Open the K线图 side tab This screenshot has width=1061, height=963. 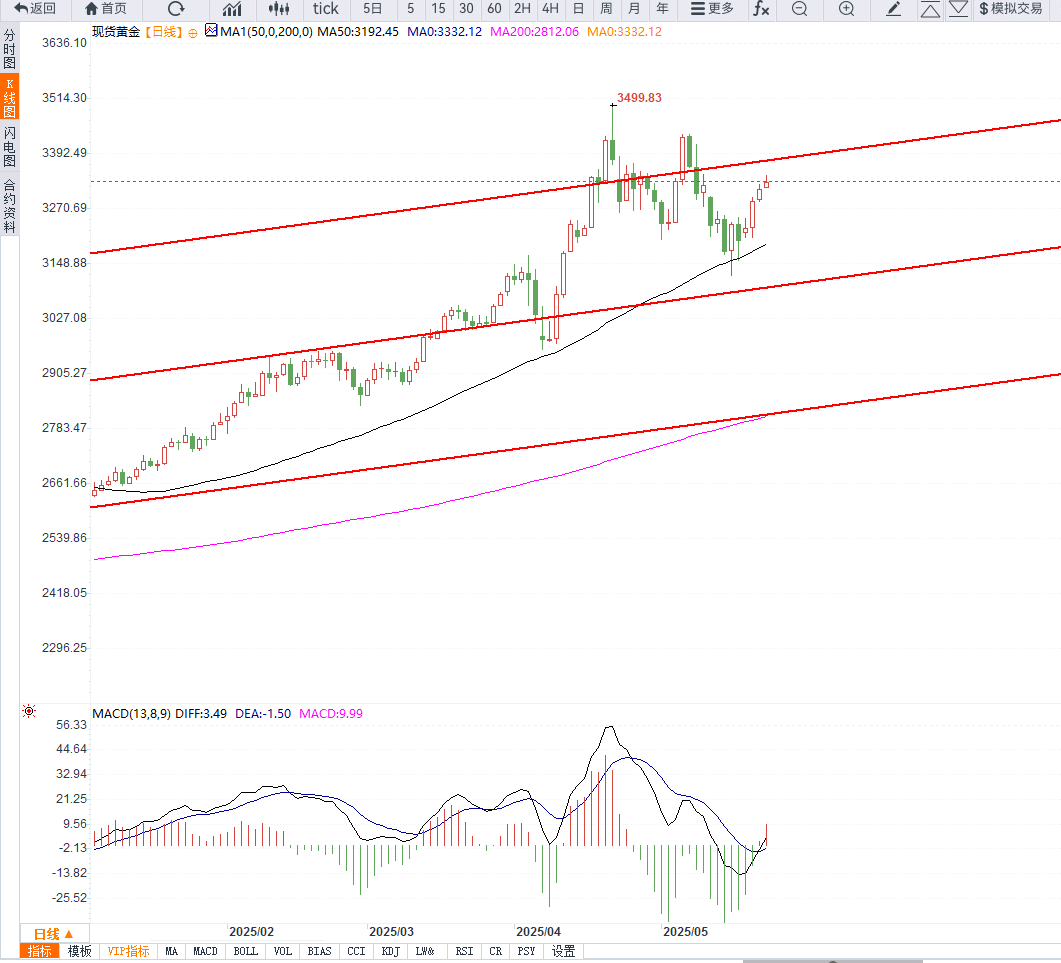(9, 97)
